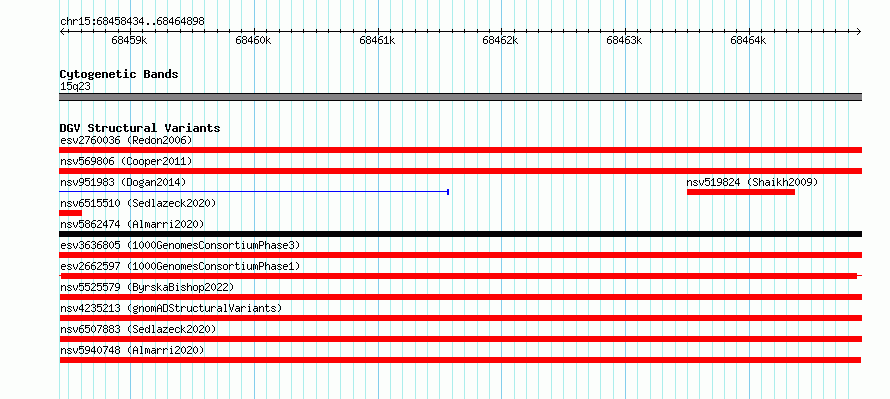Select the red bar under nsv519824

(x=741, y=192)
